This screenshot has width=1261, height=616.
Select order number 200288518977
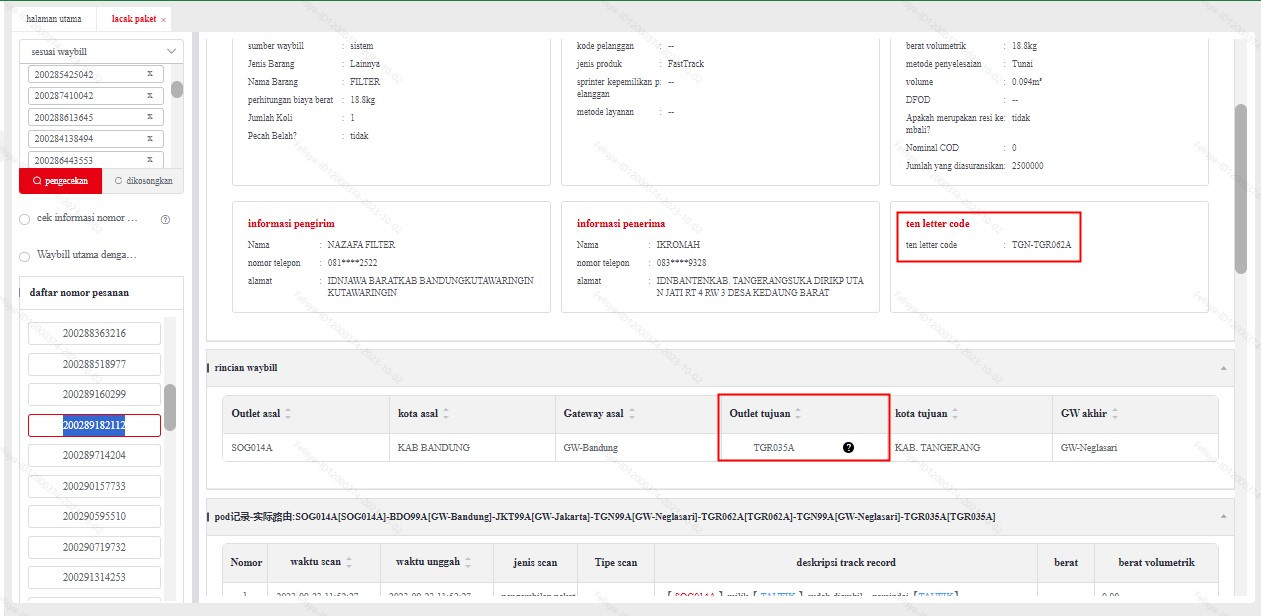click(x=94, y=364)
